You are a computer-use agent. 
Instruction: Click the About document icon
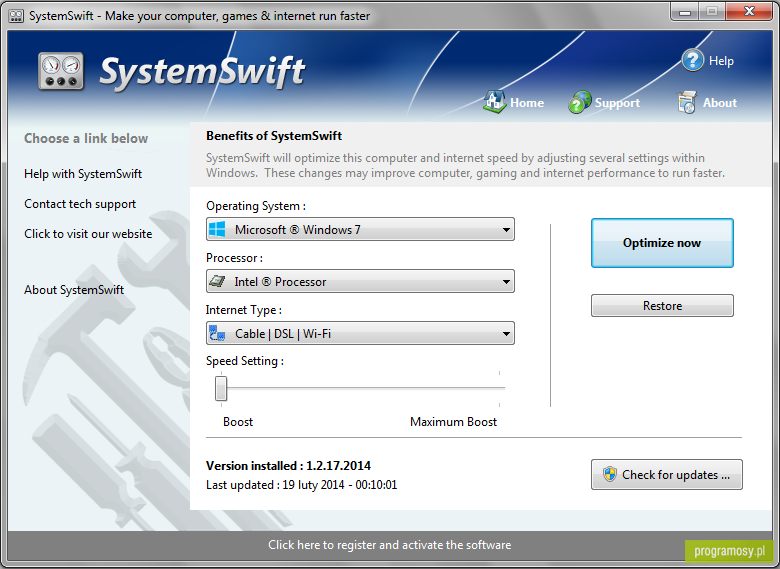click(x=686, y=102)
